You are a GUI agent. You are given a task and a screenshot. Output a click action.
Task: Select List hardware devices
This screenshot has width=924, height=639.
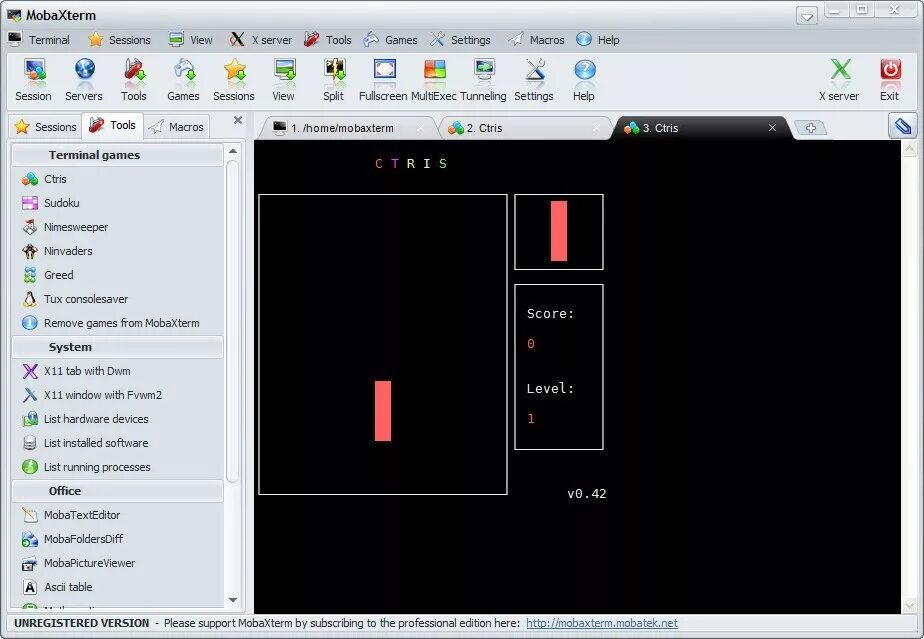pyautogui.click(x=85, y=419)
